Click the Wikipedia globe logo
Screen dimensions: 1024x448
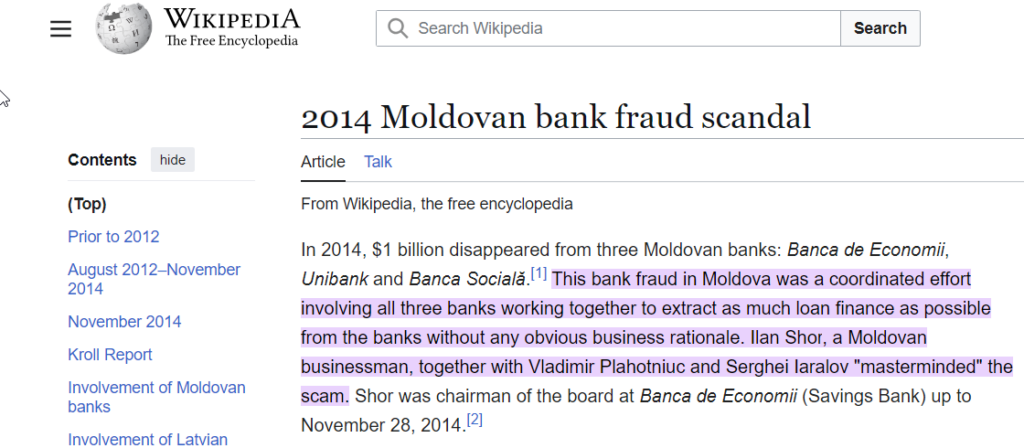(x=123, y=28)
